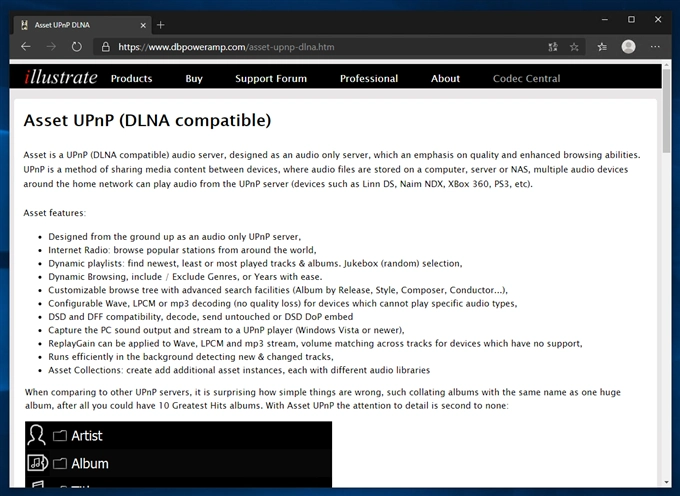Click the Album music note icon

coord(37,463)
